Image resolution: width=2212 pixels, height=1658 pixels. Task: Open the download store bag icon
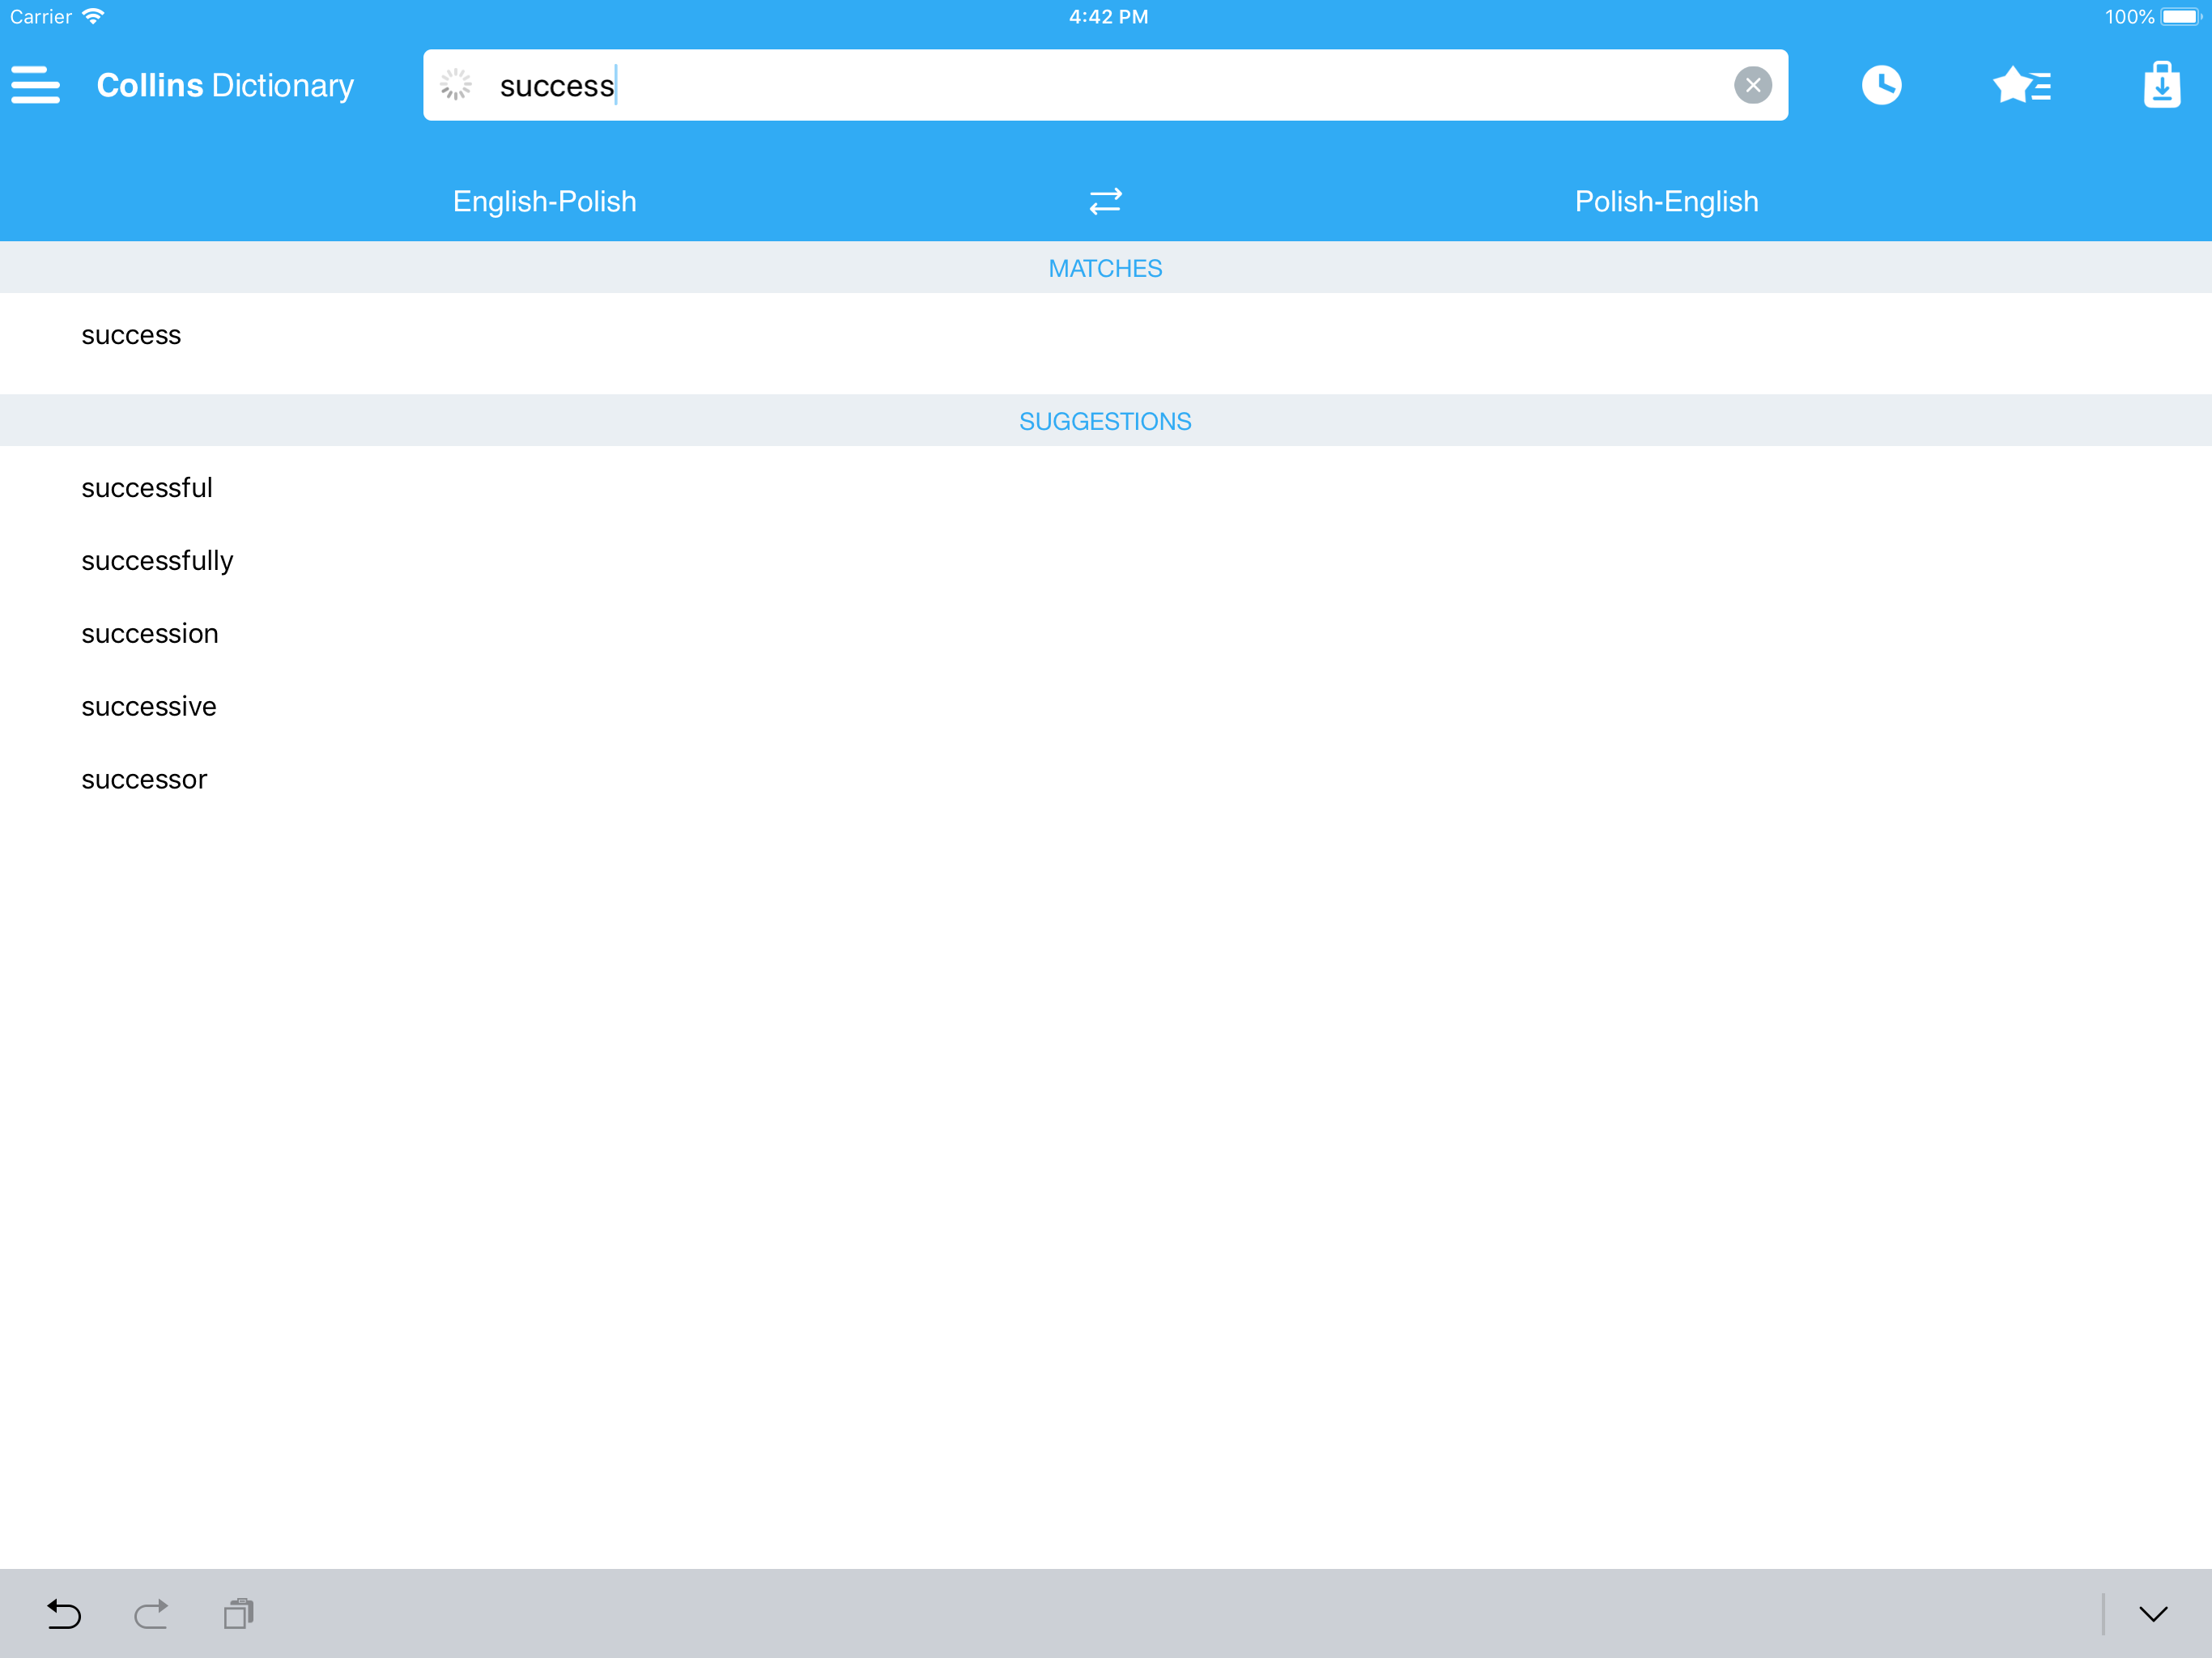pos(2161,85)
